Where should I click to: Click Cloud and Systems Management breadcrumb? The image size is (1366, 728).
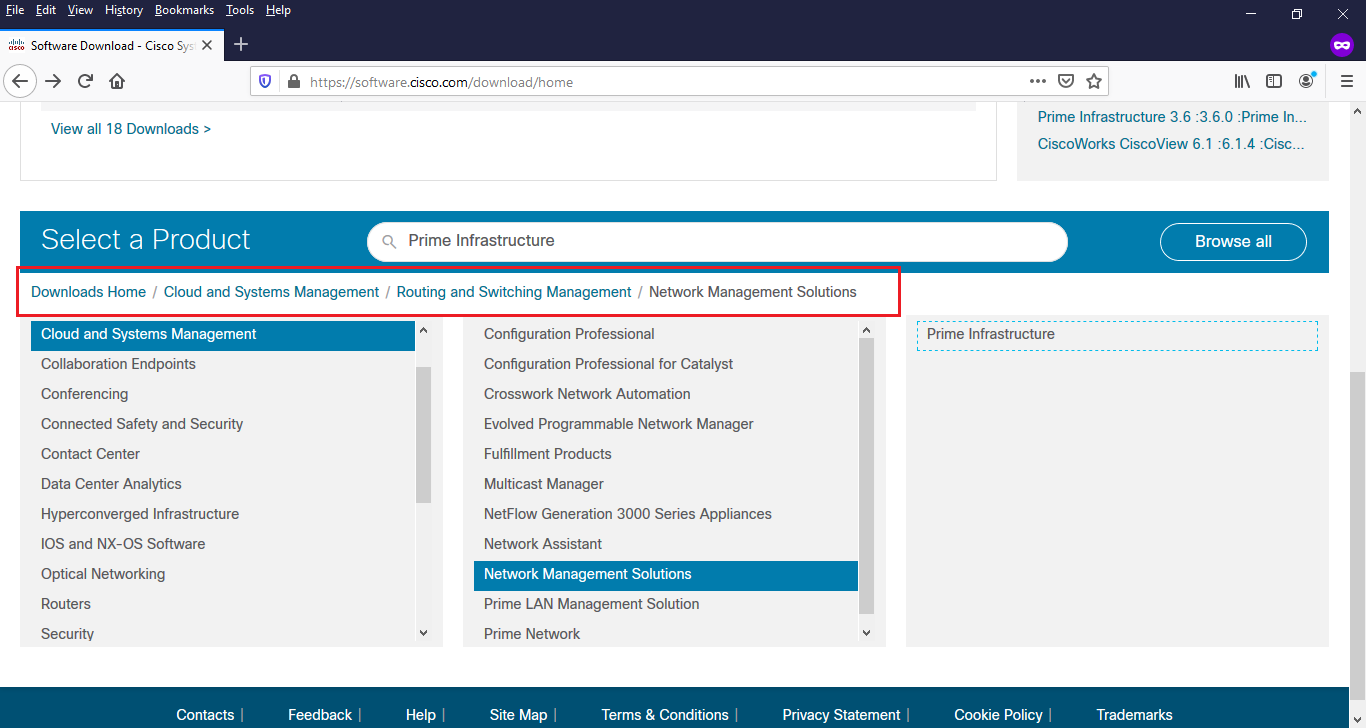pyautogui.click(x=271, y=292)
